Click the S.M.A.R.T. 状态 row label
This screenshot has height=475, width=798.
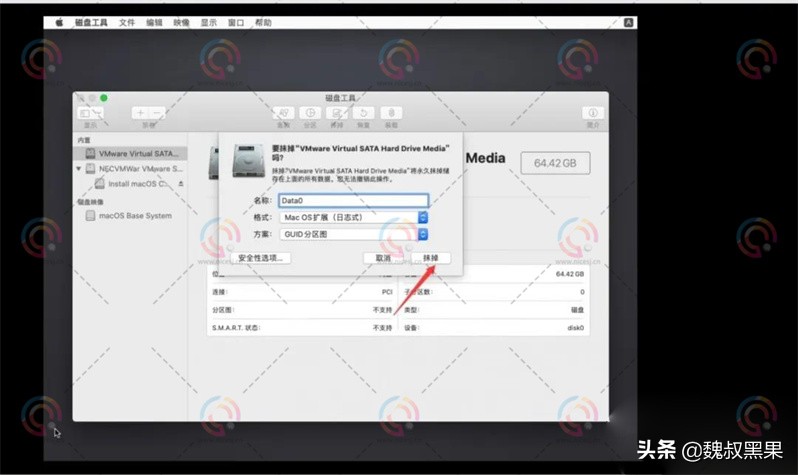point(236,328)
